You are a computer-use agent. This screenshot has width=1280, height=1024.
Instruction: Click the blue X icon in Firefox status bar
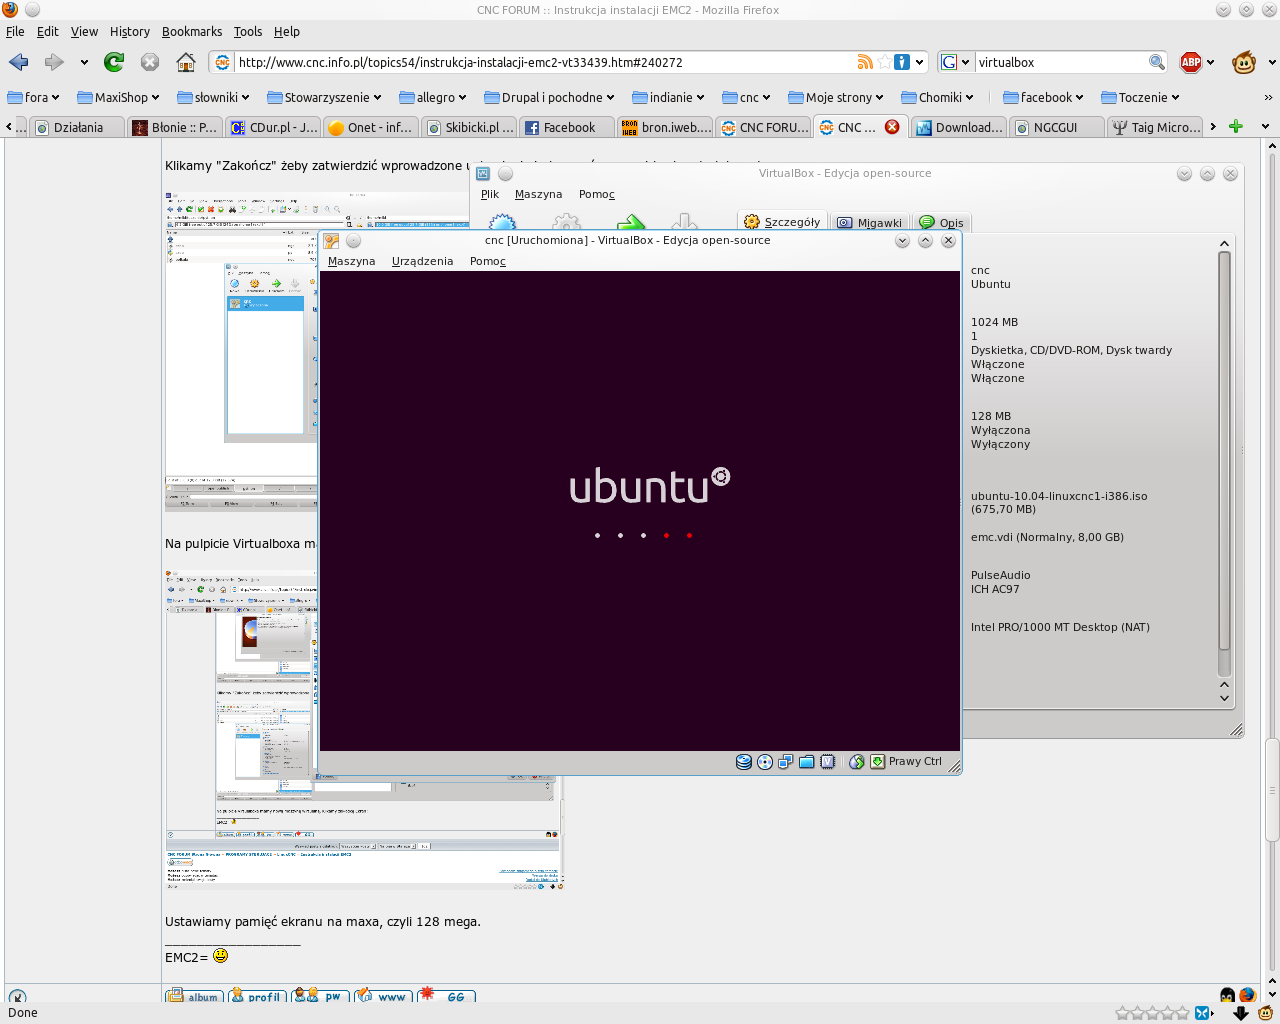coord(1203,1013)
